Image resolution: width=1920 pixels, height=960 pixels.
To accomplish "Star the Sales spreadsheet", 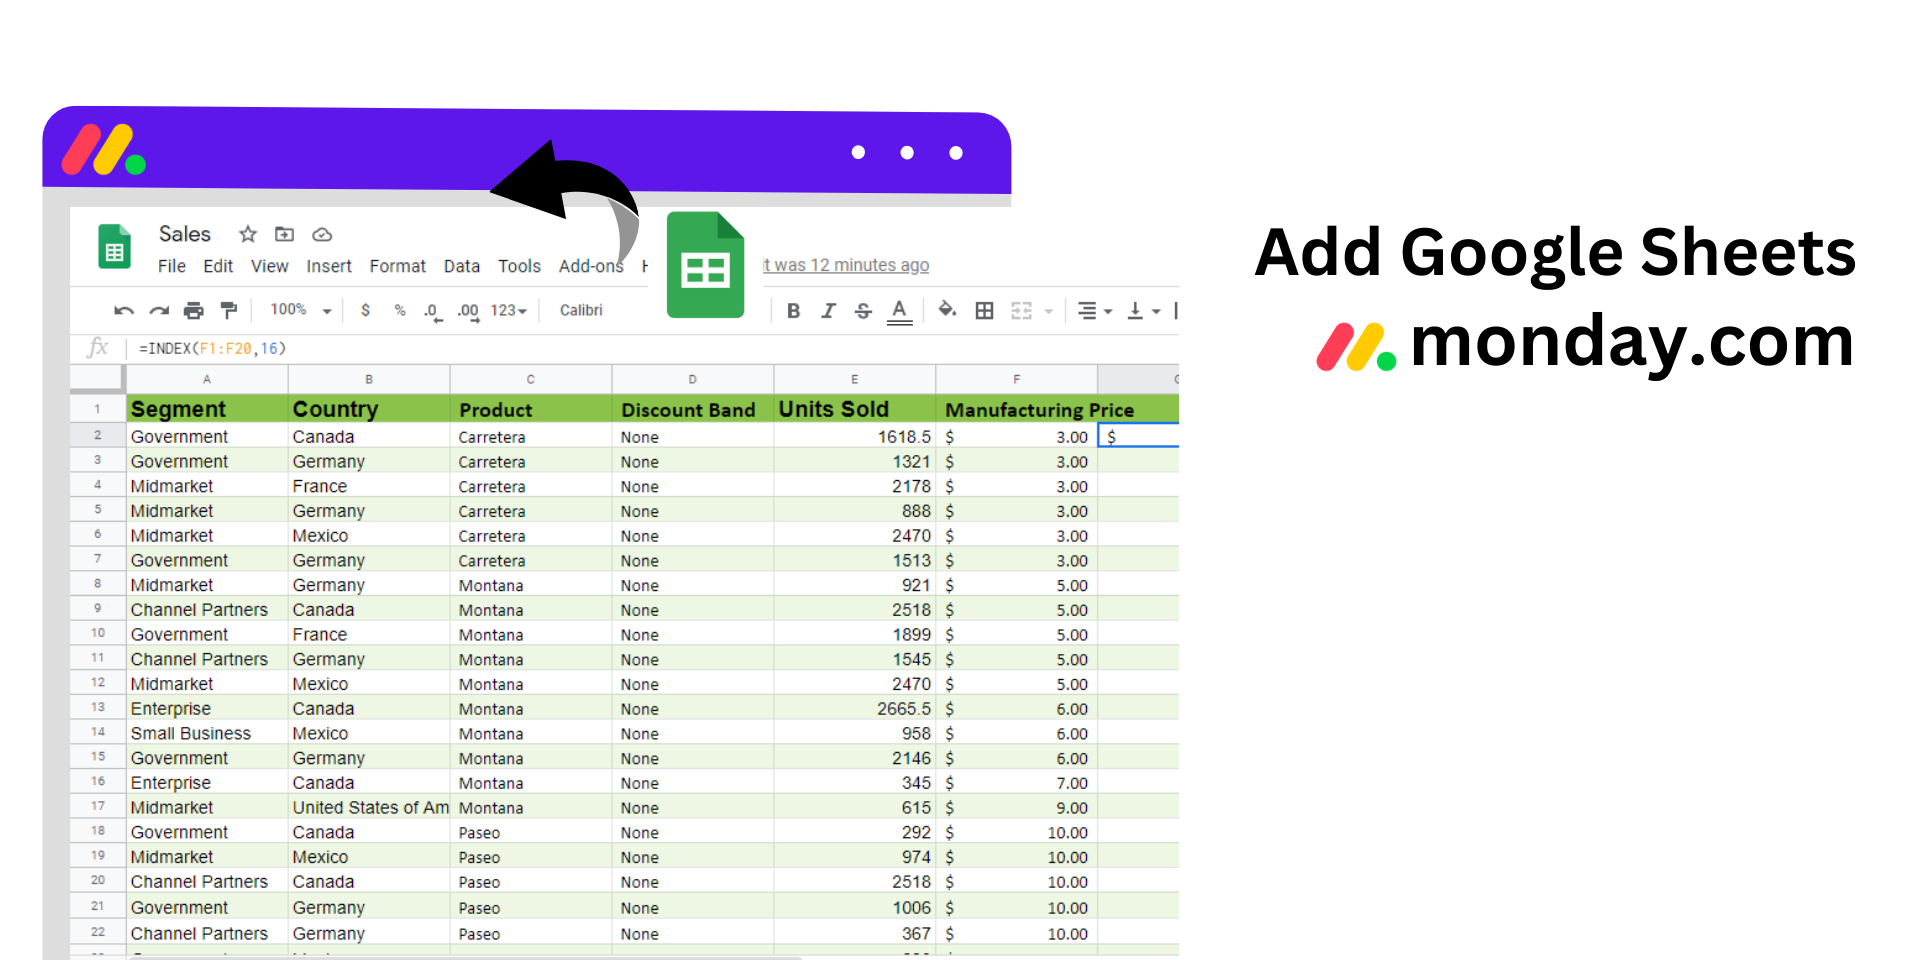I will click(248, 234).
